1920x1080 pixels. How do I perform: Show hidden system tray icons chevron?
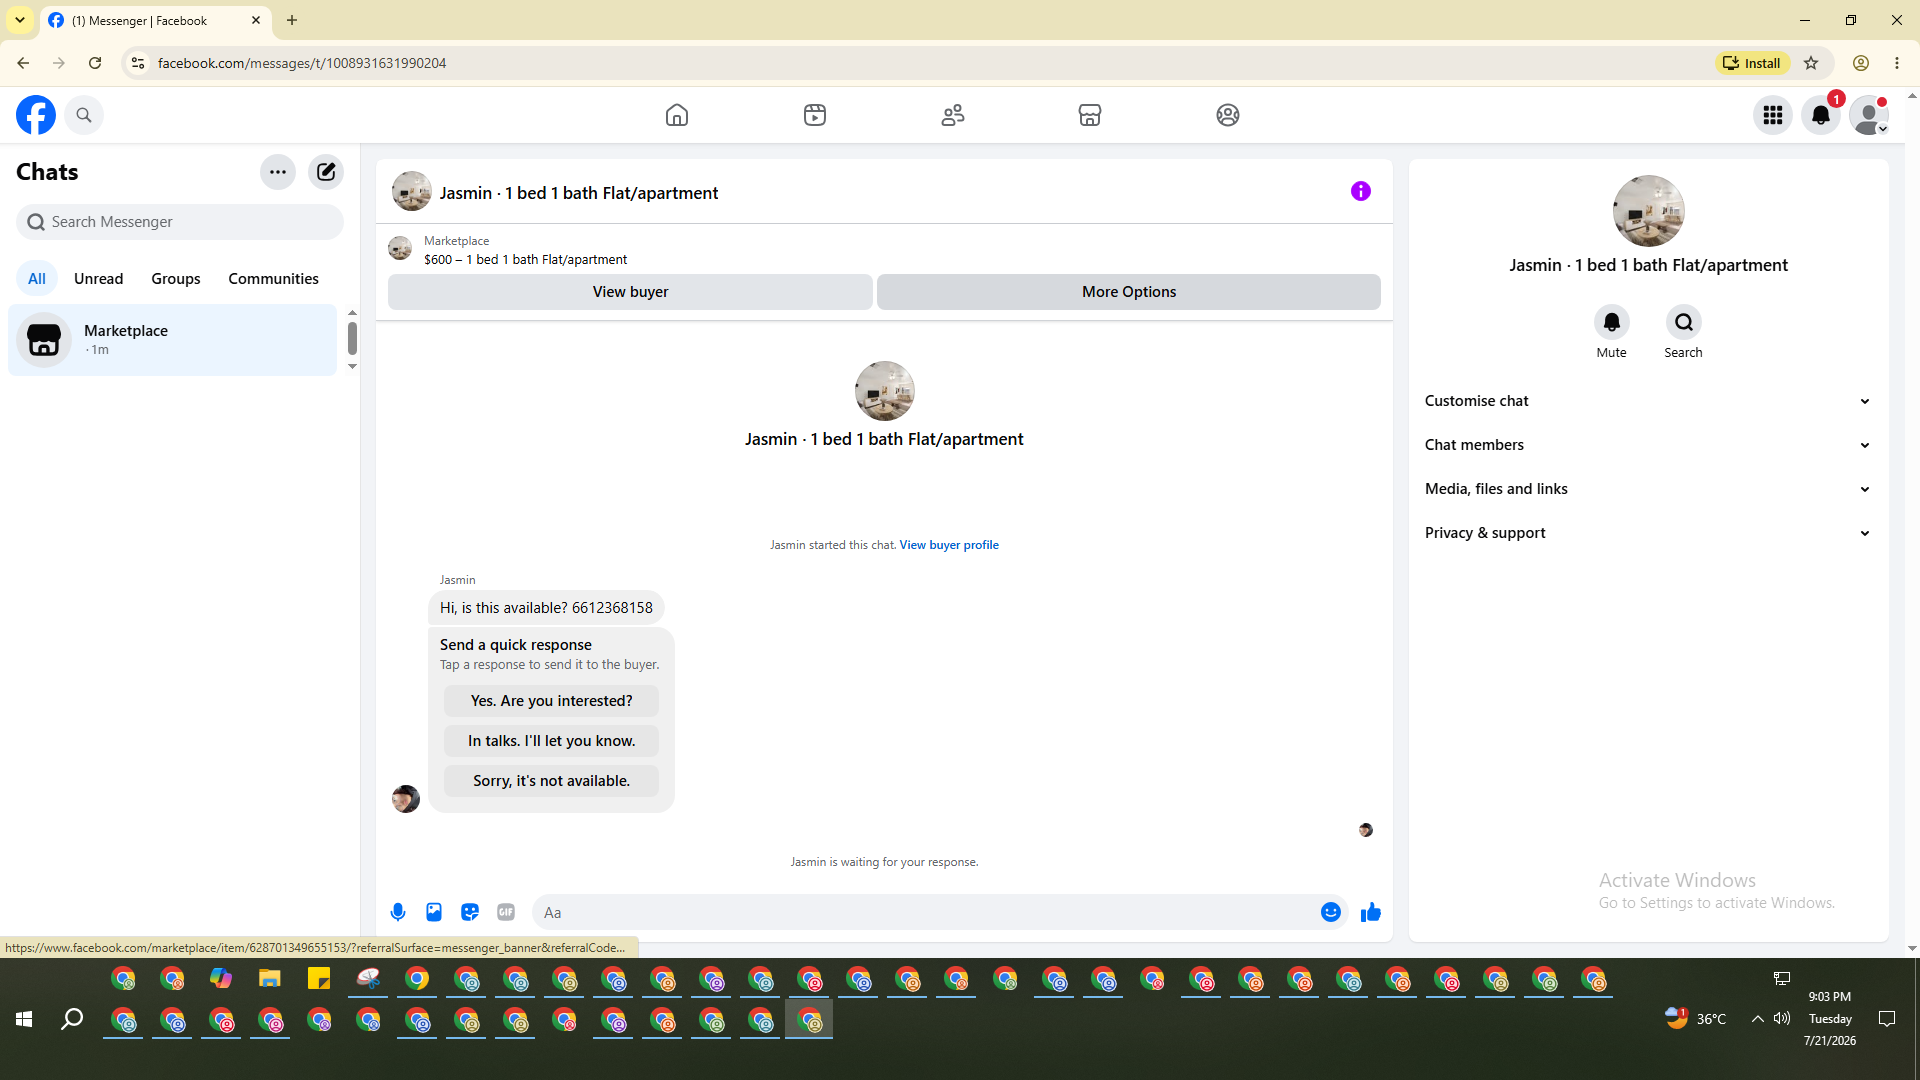[1757, 1019]
